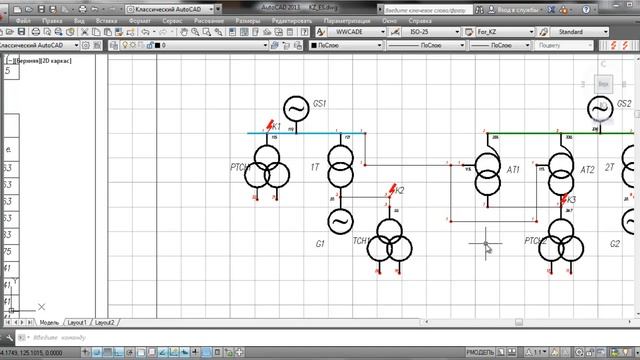This screenshot has height=360, width=640.
Task: Open the Tool Palettes window icon
Action: 256,32
